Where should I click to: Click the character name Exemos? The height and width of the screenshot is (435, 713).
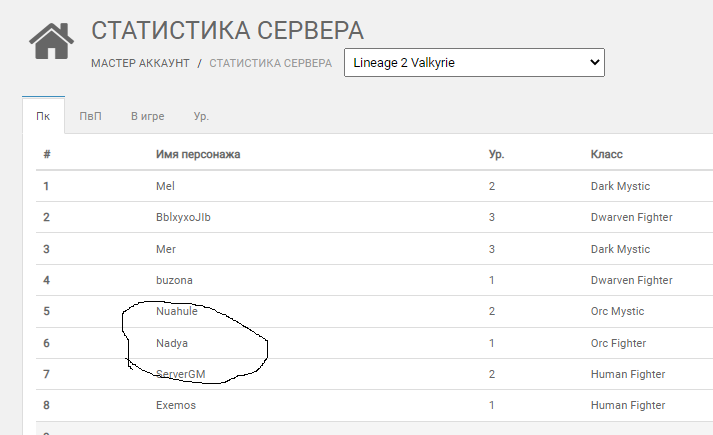coord(176,405)
